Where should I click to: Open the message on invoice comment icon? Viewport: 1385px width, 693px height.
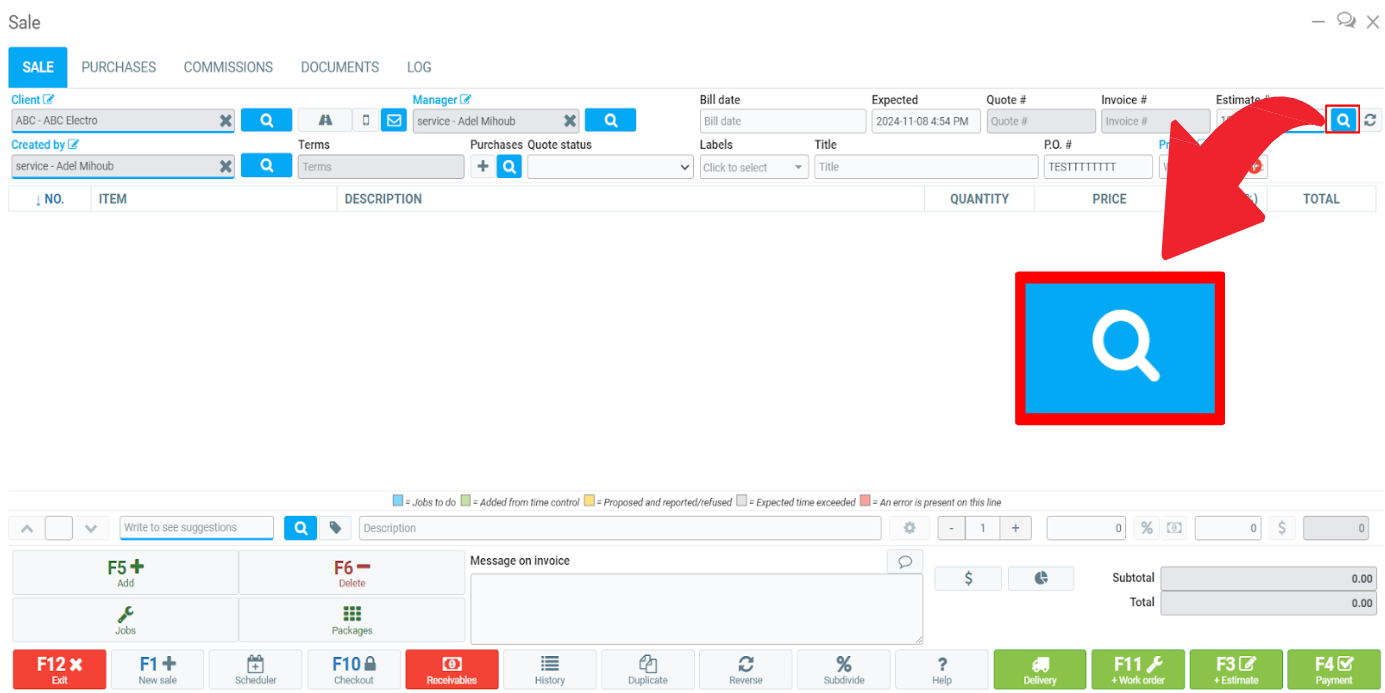(904, 562)
